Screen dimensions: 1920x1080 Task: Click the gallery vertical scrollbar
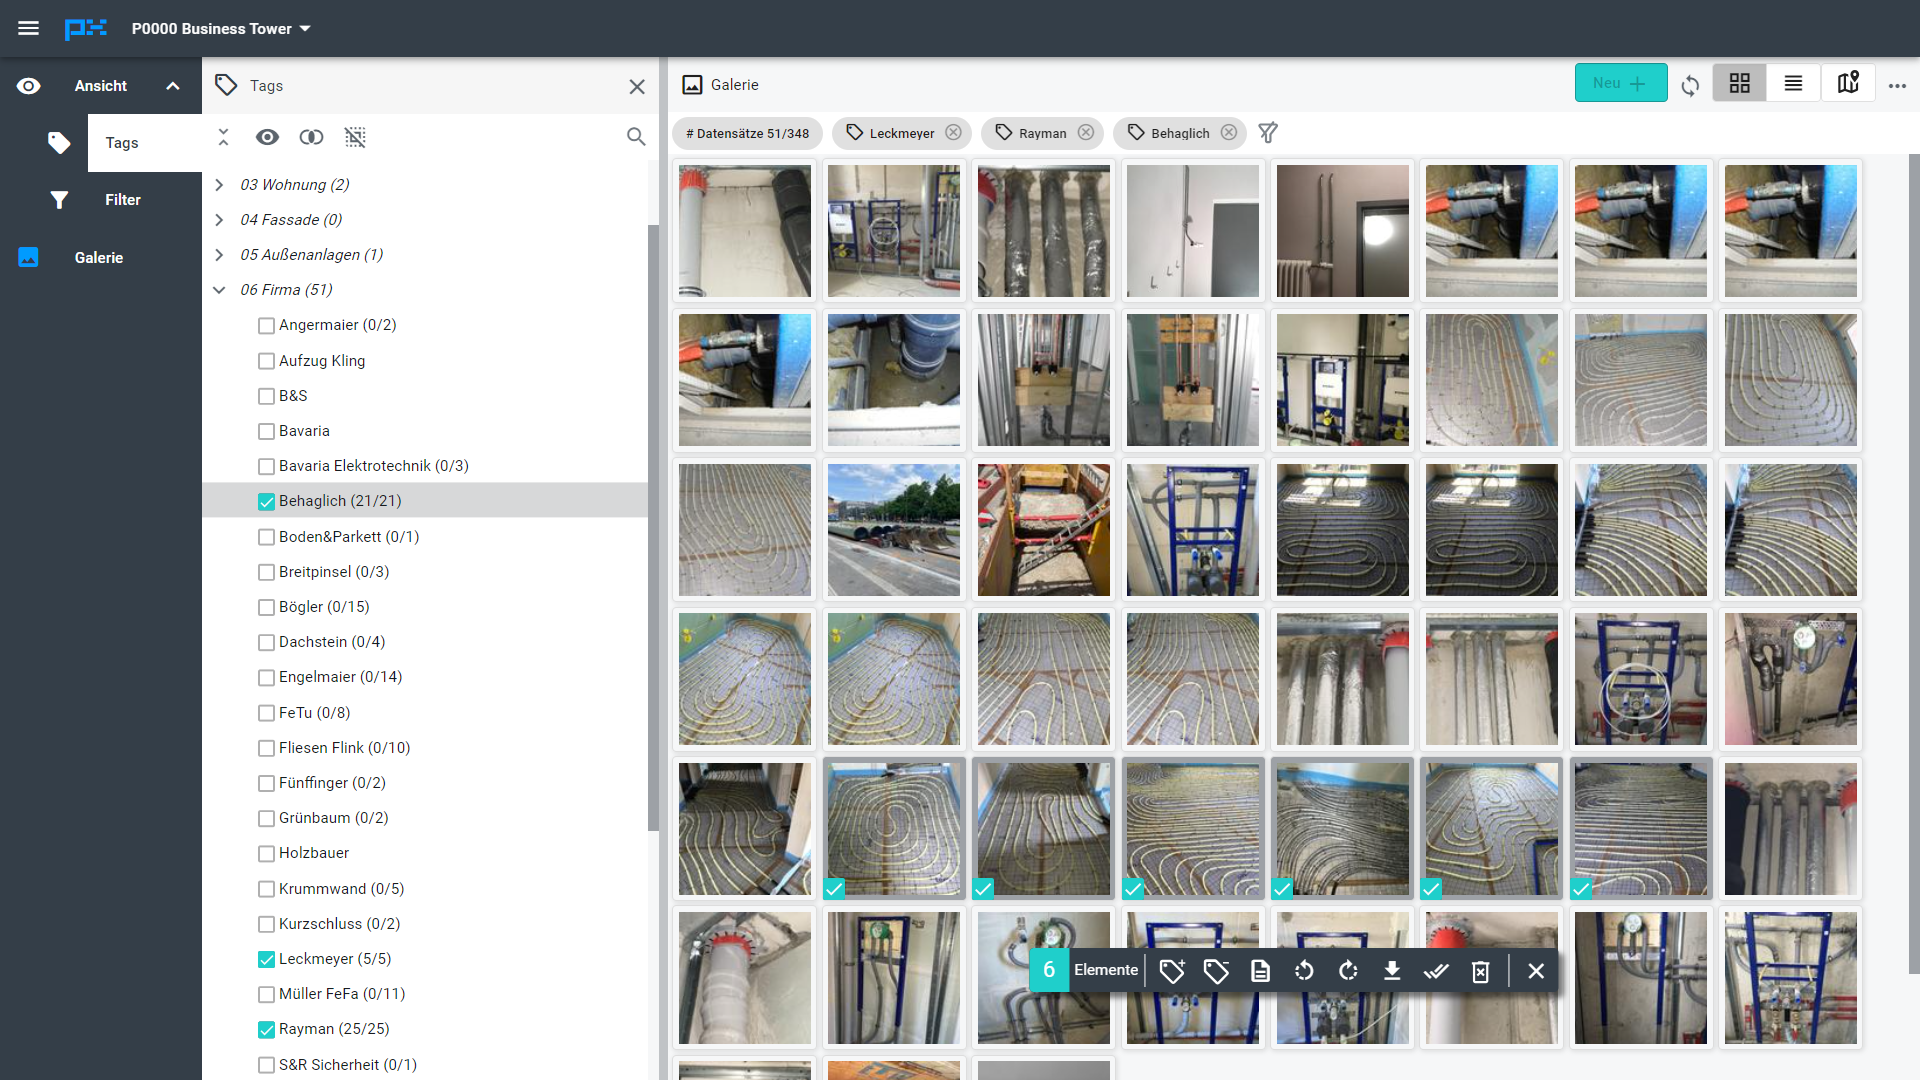(x=1914, y=563)
